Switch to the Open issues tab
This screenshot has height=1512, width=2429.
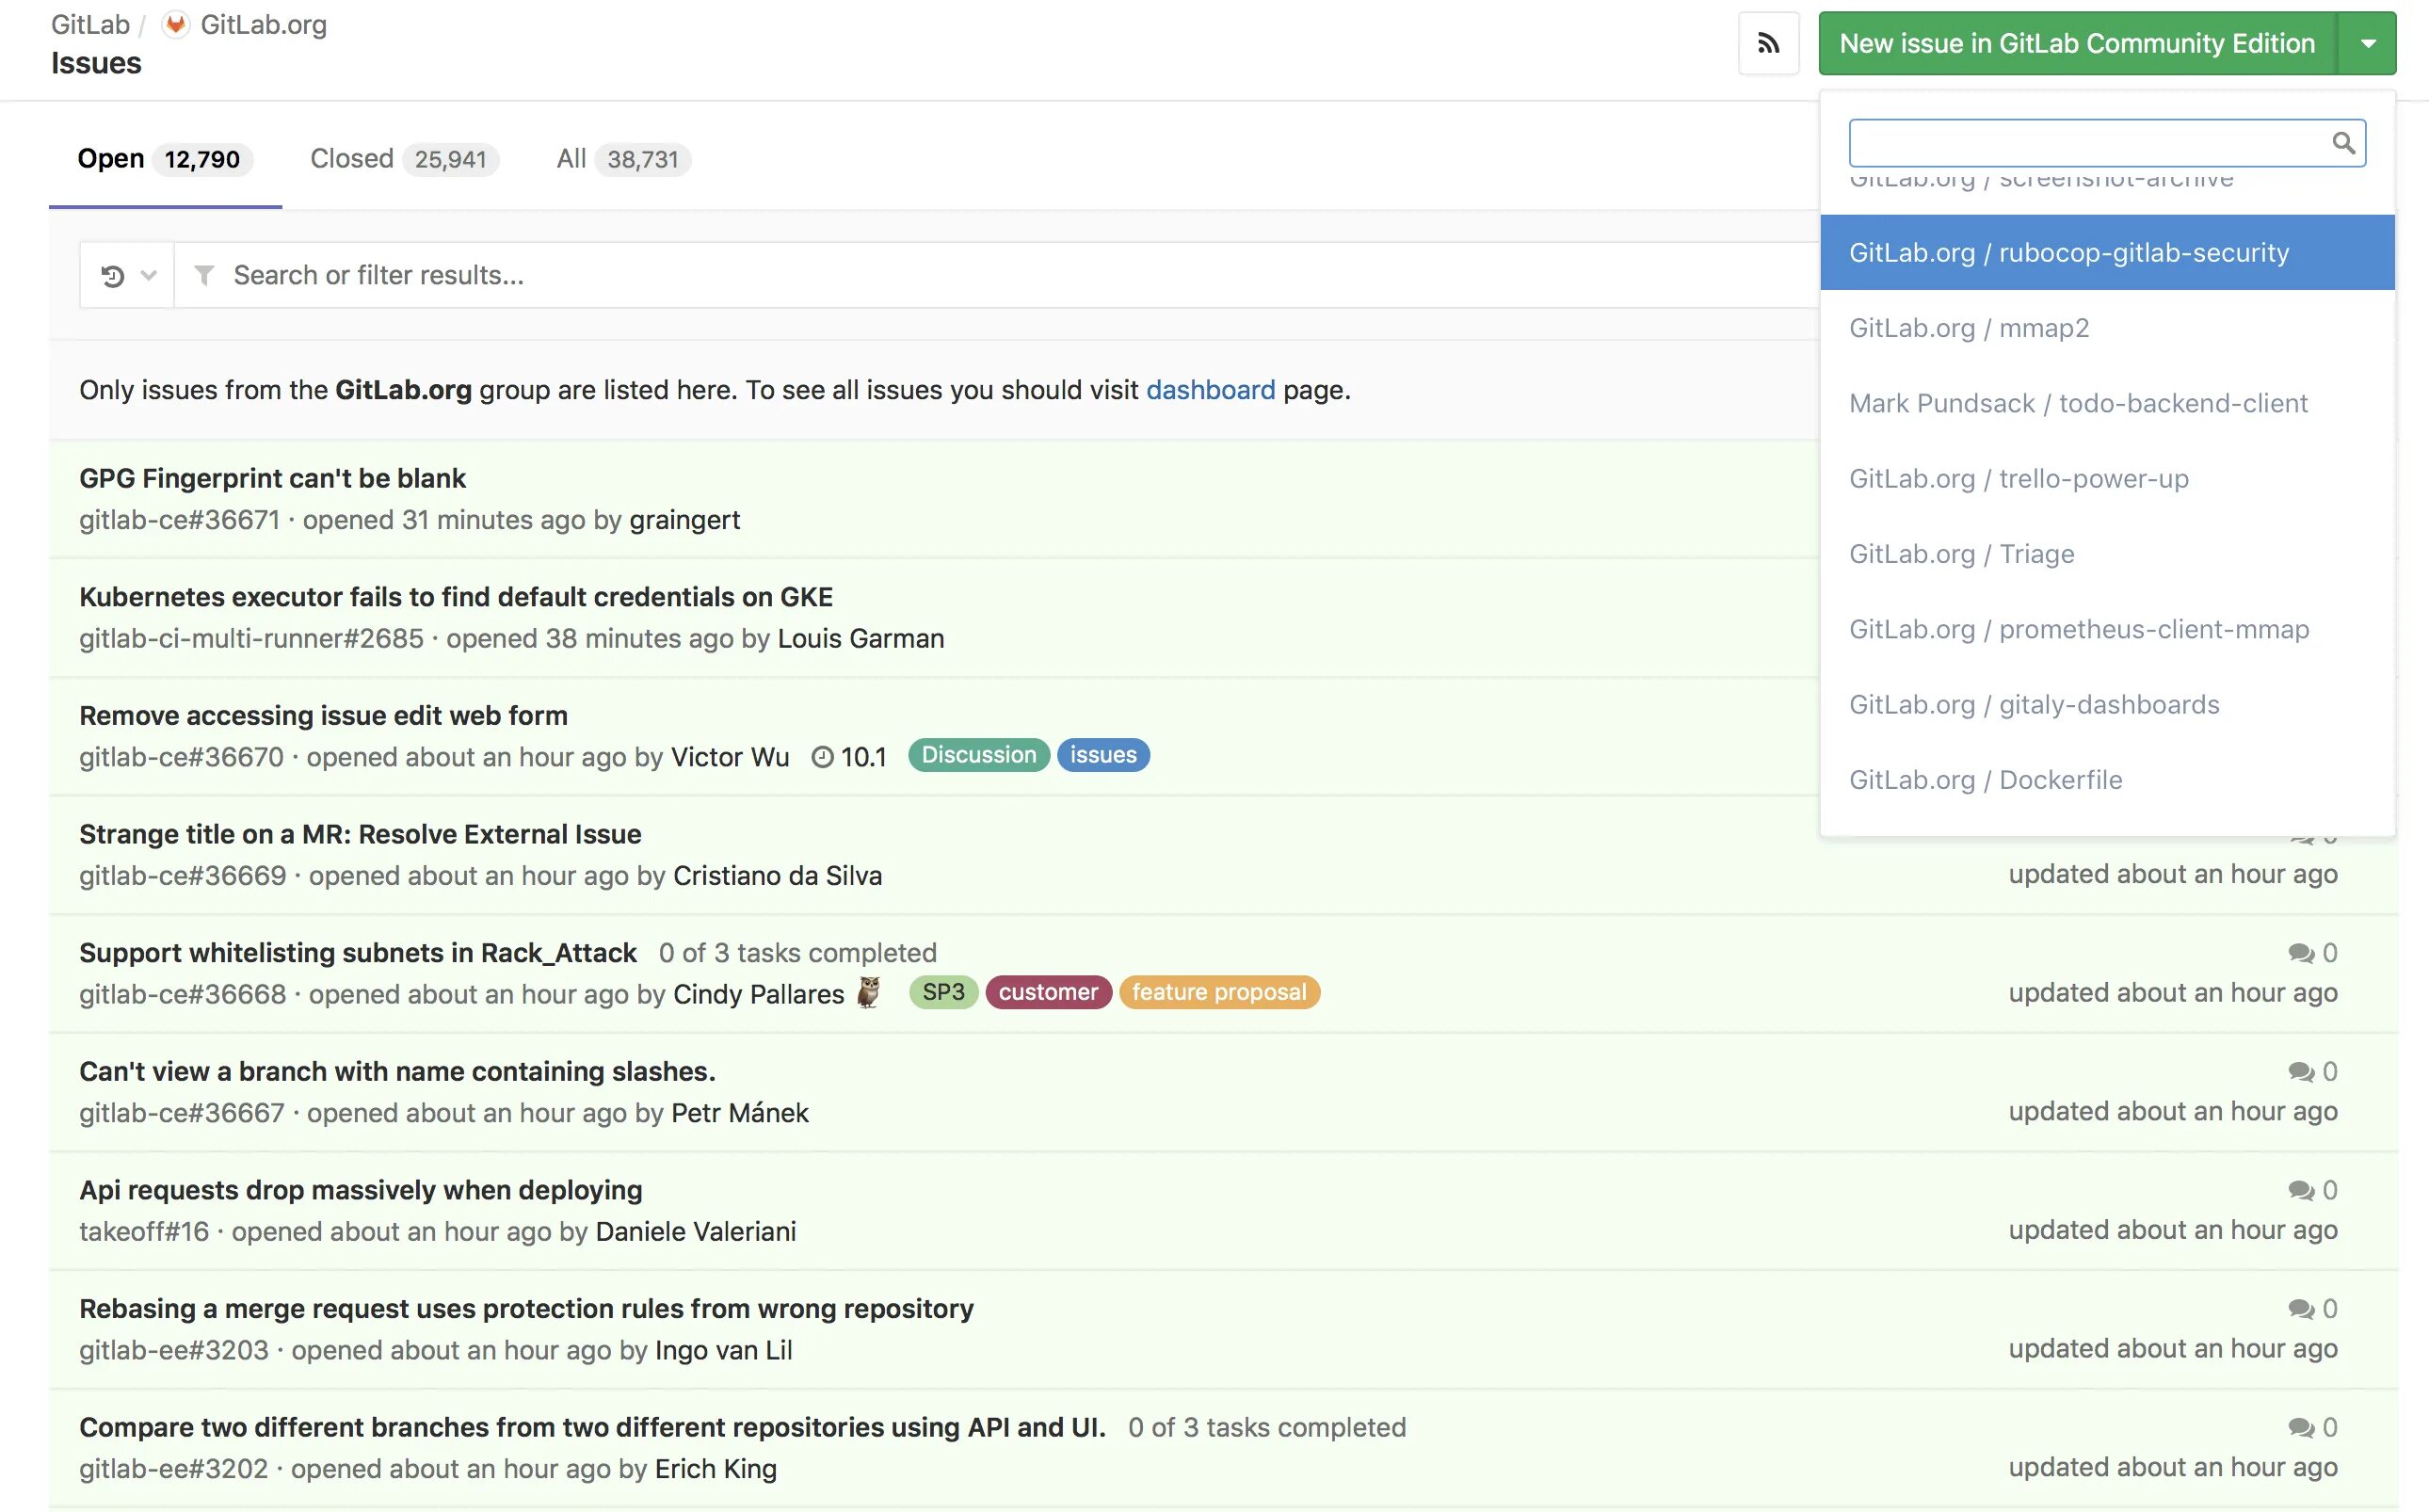165,159
